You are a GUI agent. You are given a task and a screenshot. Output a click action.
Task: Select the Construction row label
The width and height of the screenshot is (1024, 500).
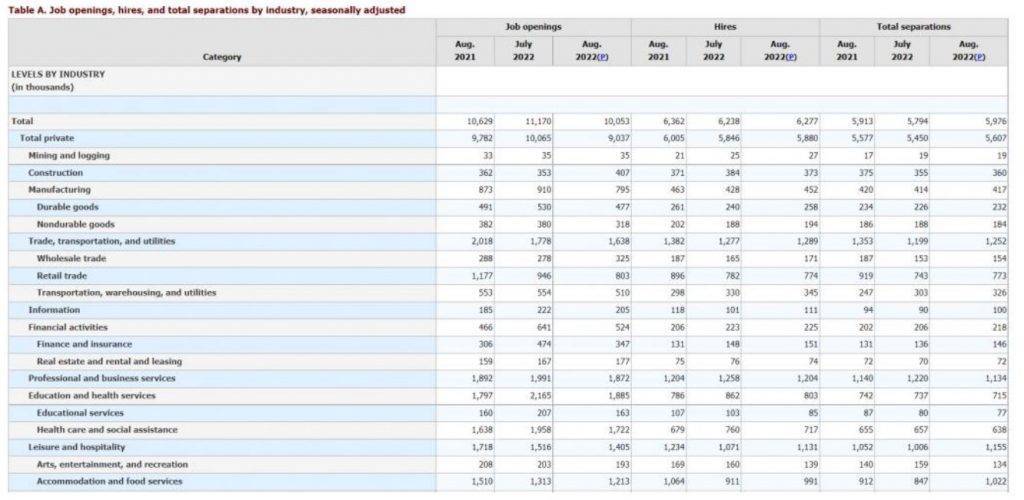(55, 172)
